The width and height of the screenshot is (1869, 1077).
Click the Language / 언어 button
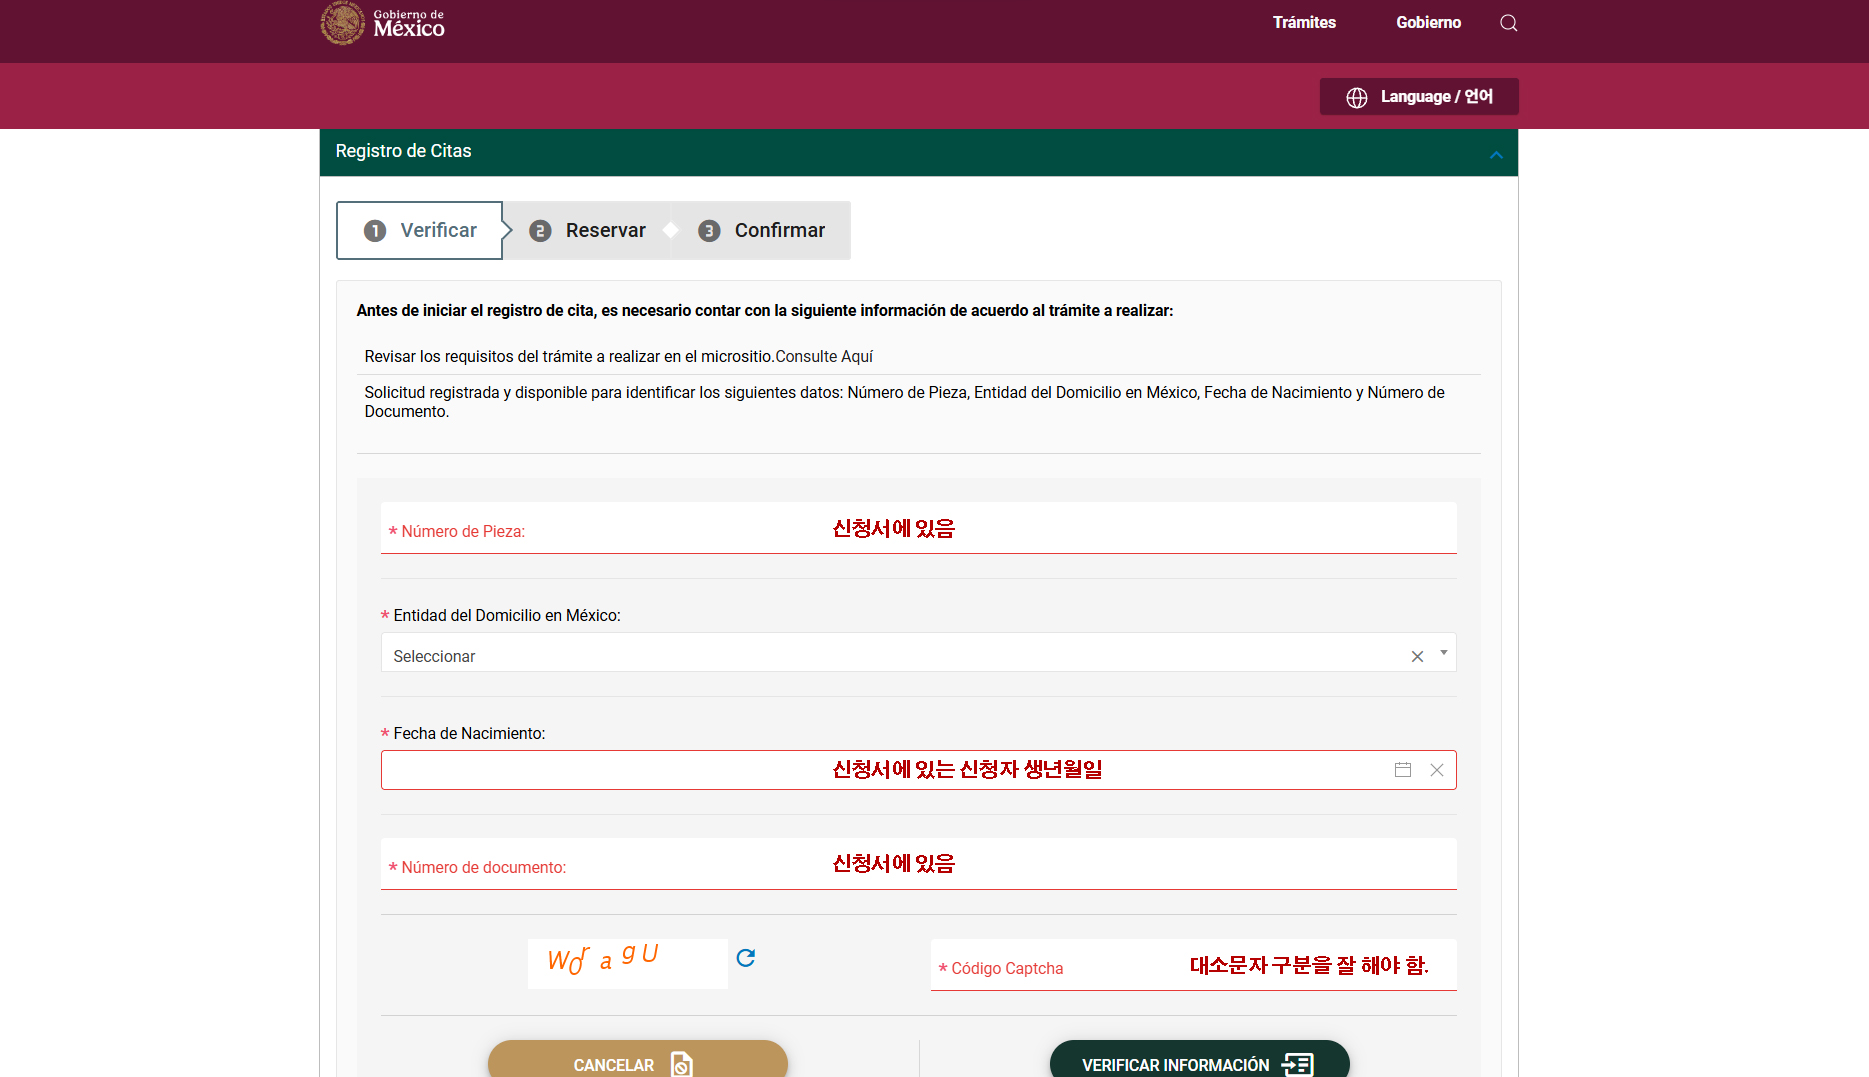(x=1419, y=97)
